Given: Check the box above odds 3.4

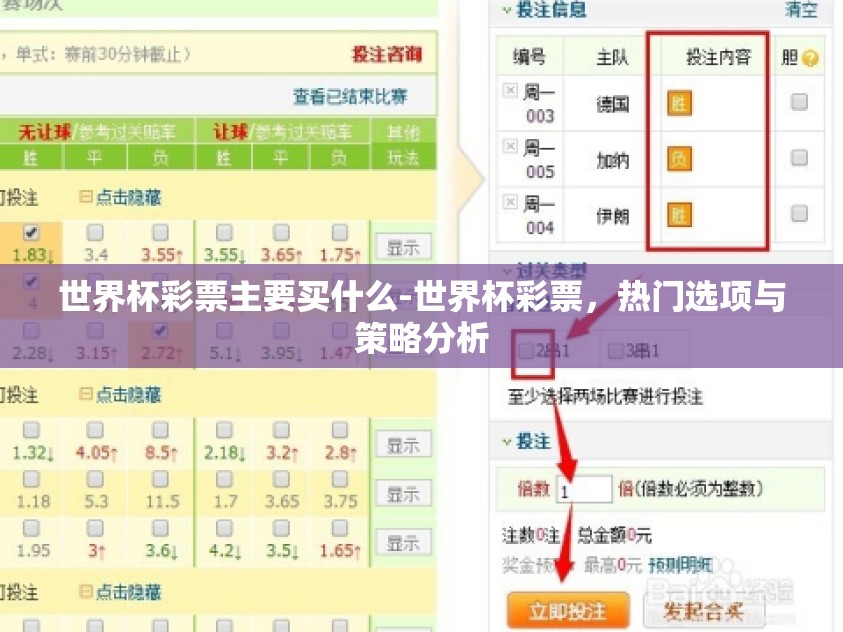Looking at the screenshot, I should point(95,232).
